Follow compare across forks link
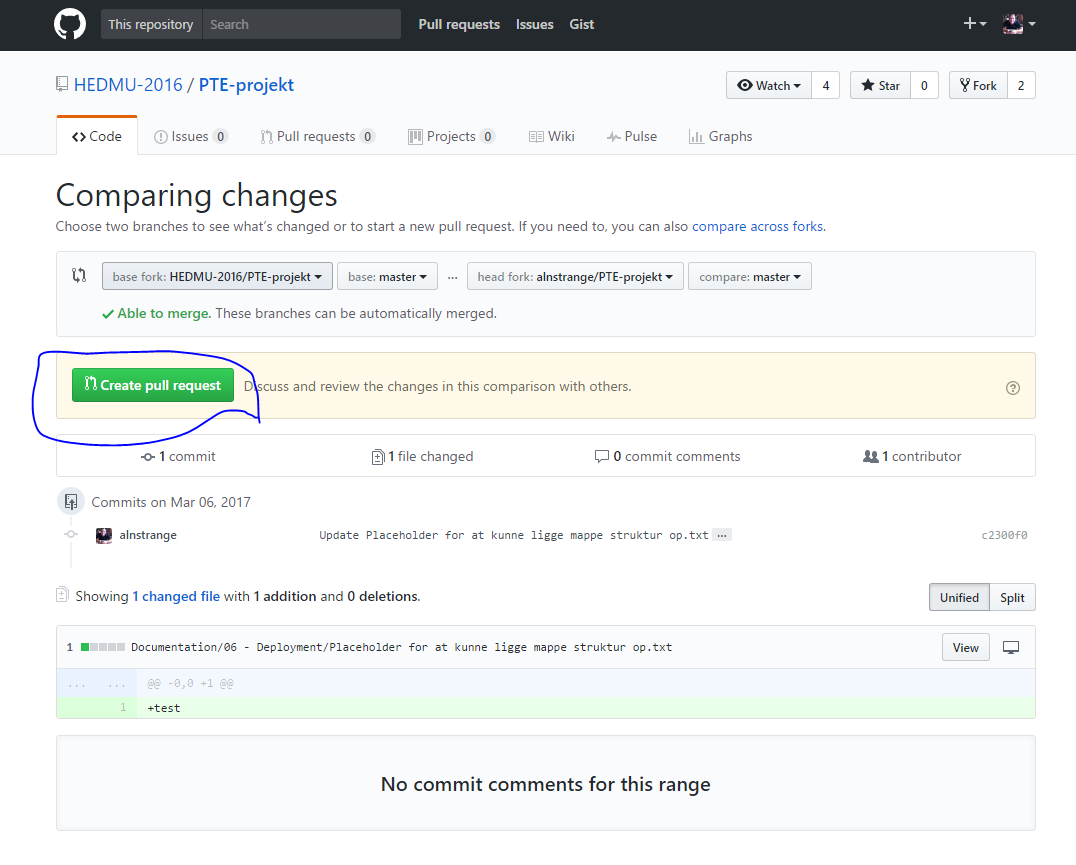The height and width of the screenshot is (865, 1076). pyautogui.click(x=758, y=226)
